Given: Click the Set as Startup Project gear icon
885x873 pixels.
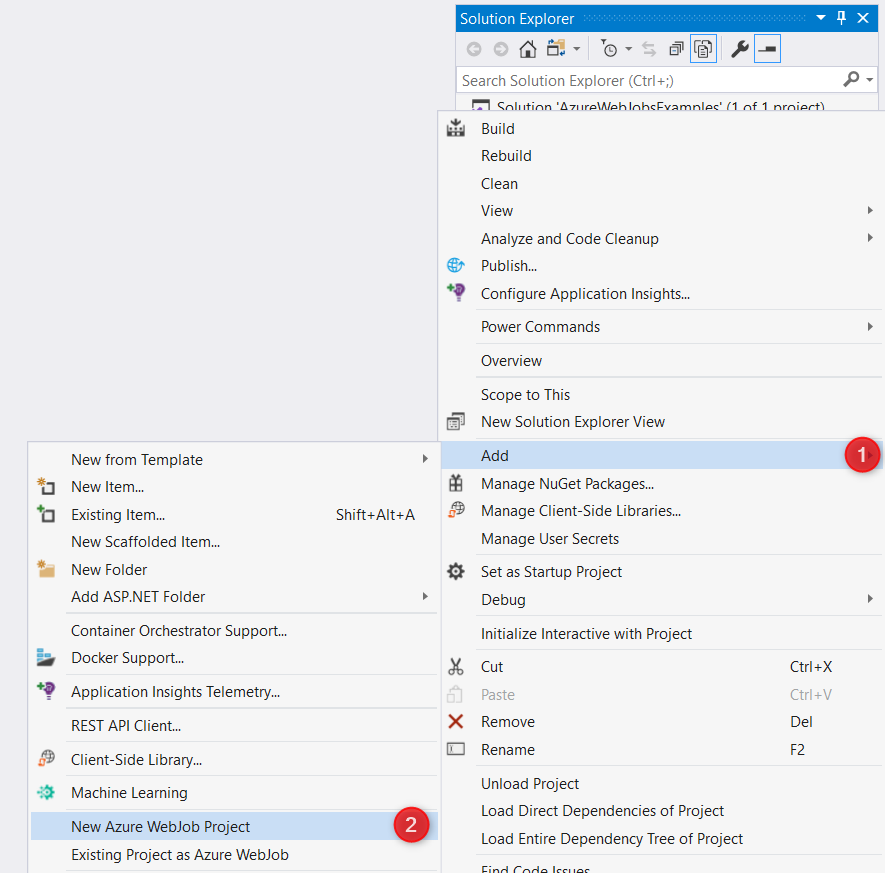Looking at the screenshot, I should pos(455,571).
